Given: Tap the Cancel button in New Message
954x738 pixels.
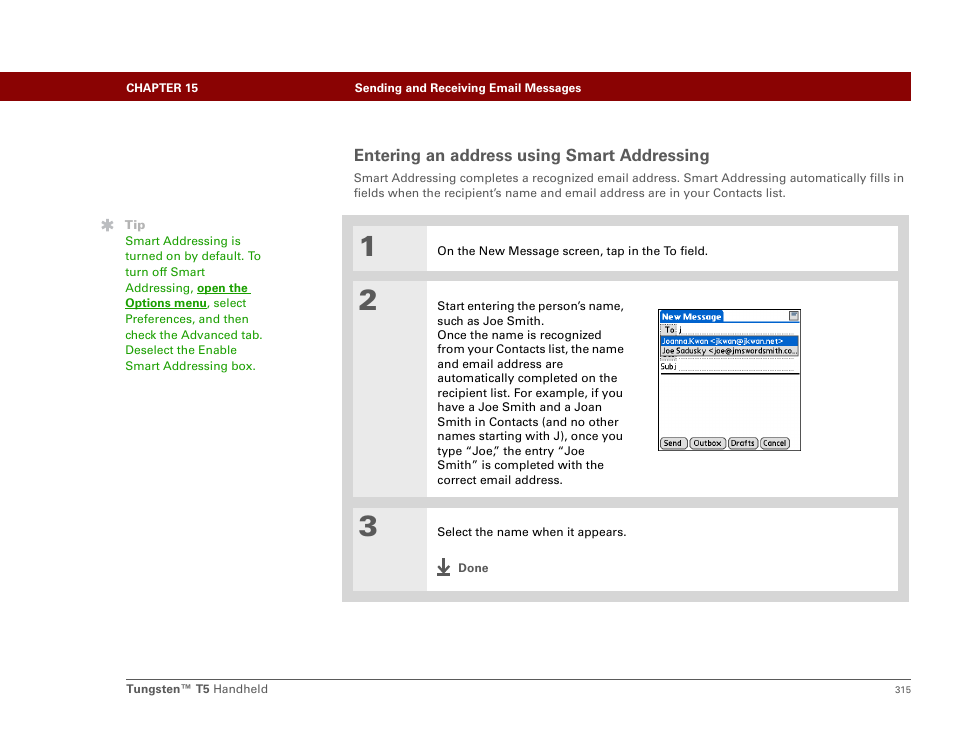Looking at the screenshot, I should pyautogui.click(x=775, y=443).
